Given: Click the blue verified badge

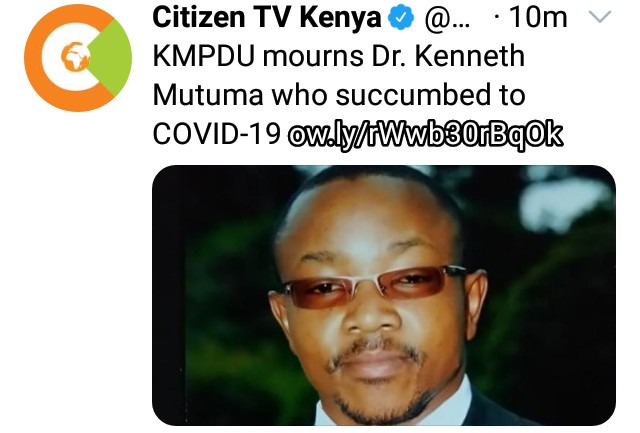Looking at the screenshot, I should click(x=400, y=18).
